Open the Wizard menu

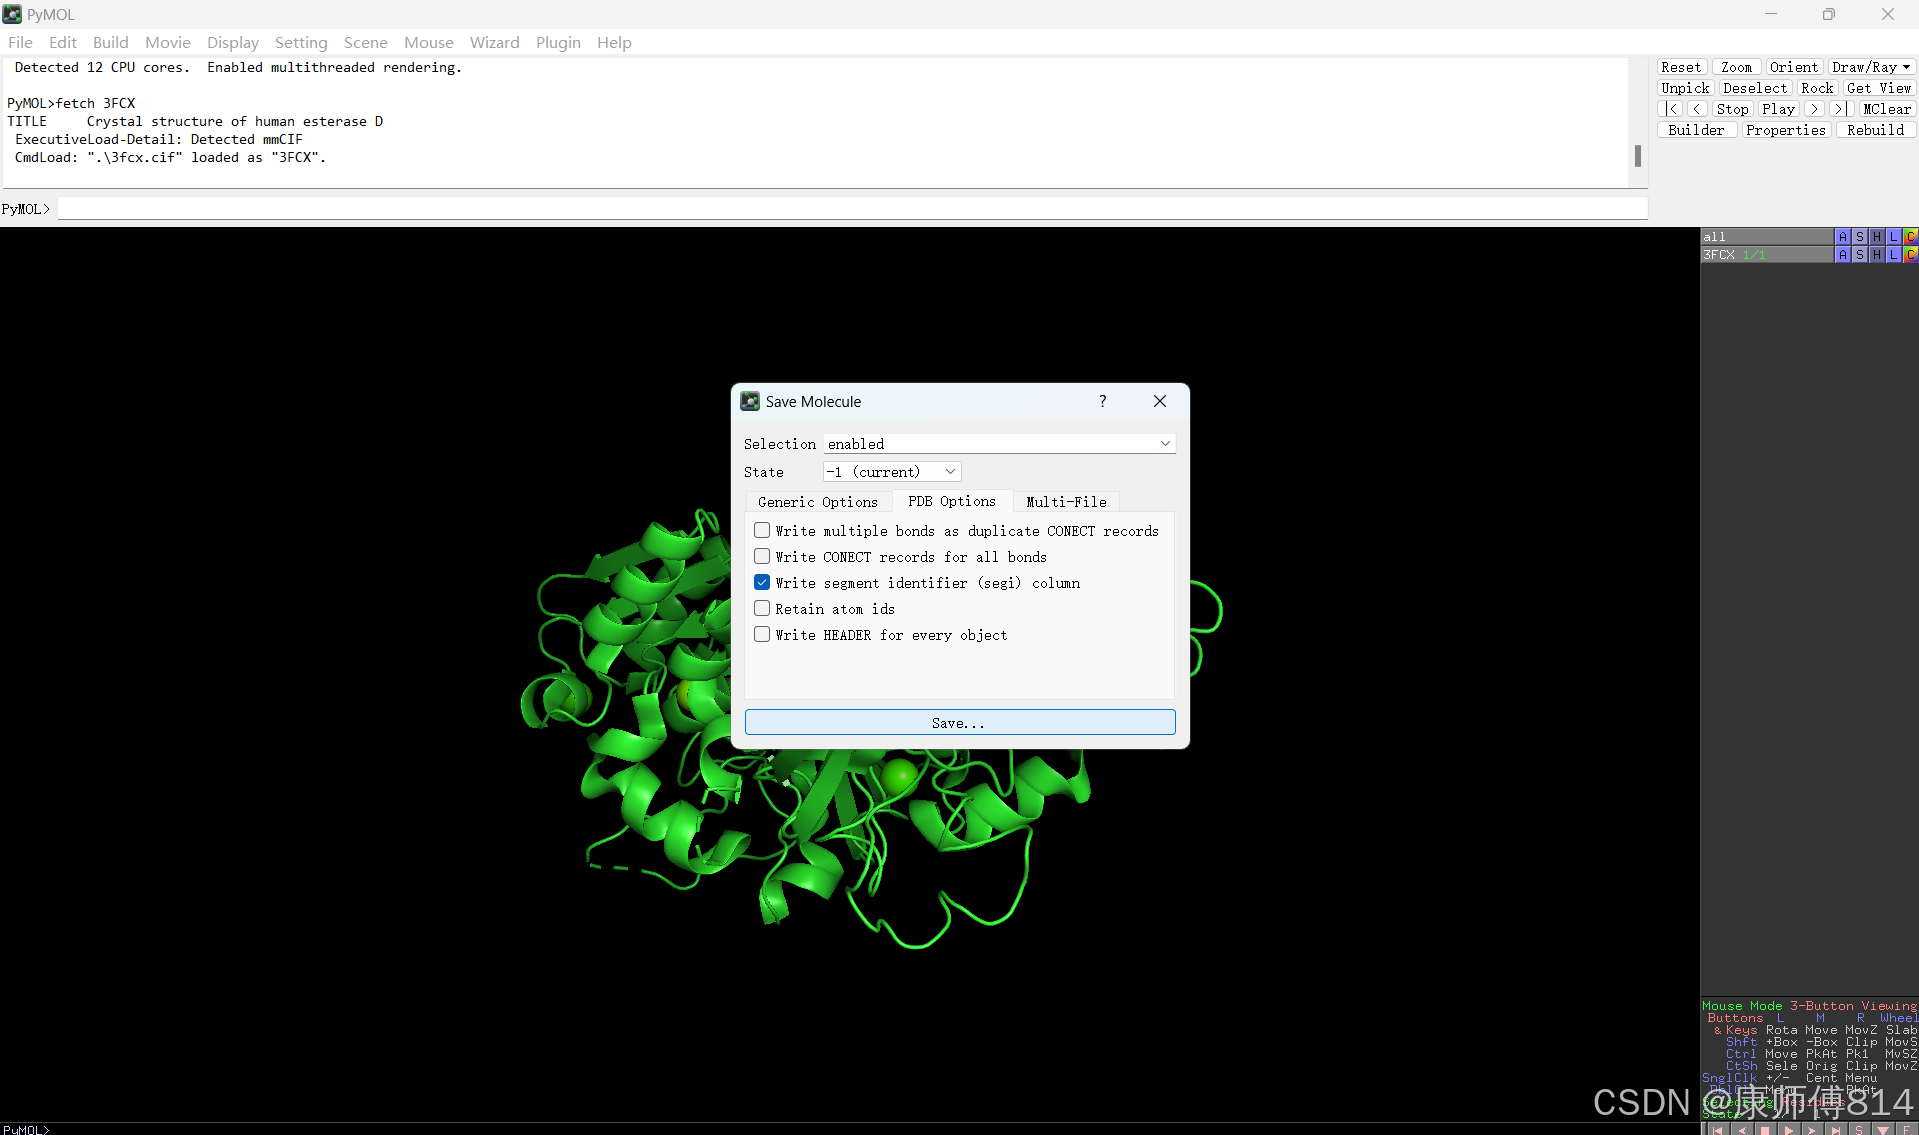coord(494,42)
